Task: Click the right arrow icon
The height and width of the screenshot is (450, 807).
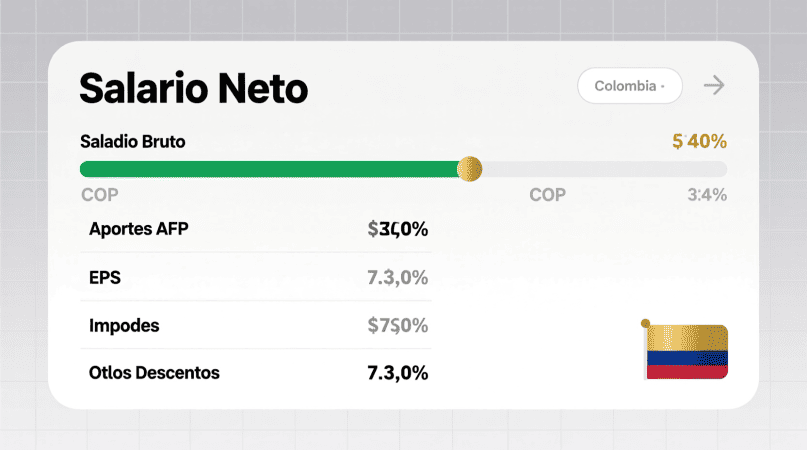Action: click(x=713, y=85)
